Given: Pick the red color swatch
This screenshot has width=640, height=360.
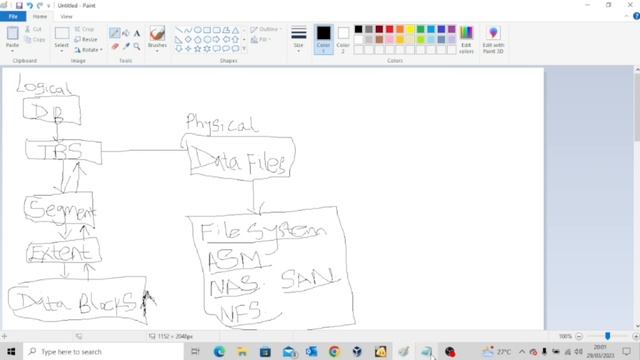Looking at the screenshot, I should [x=389, y=29].
